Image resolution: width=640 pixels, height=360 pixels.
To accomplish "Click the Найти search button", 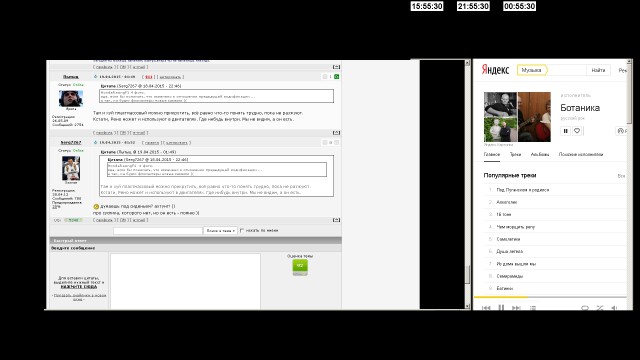I will 598,70.
